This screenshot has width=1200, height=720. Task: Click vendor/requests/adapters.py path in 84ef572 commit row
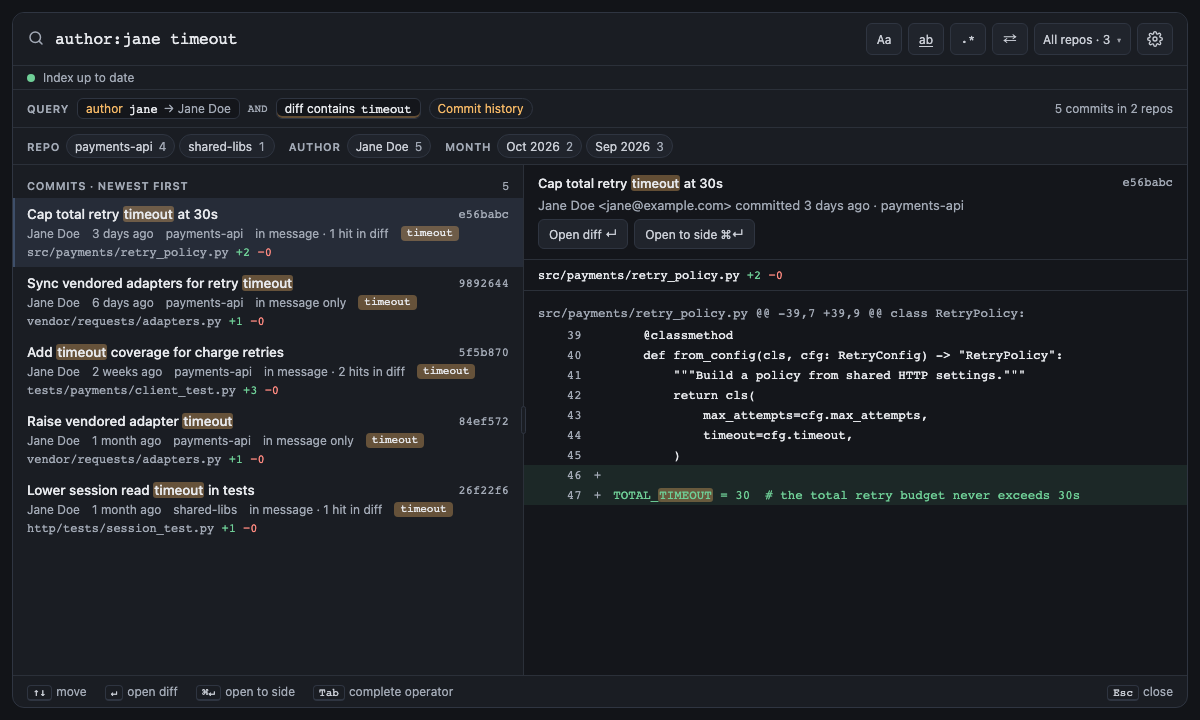coord(124,460)
